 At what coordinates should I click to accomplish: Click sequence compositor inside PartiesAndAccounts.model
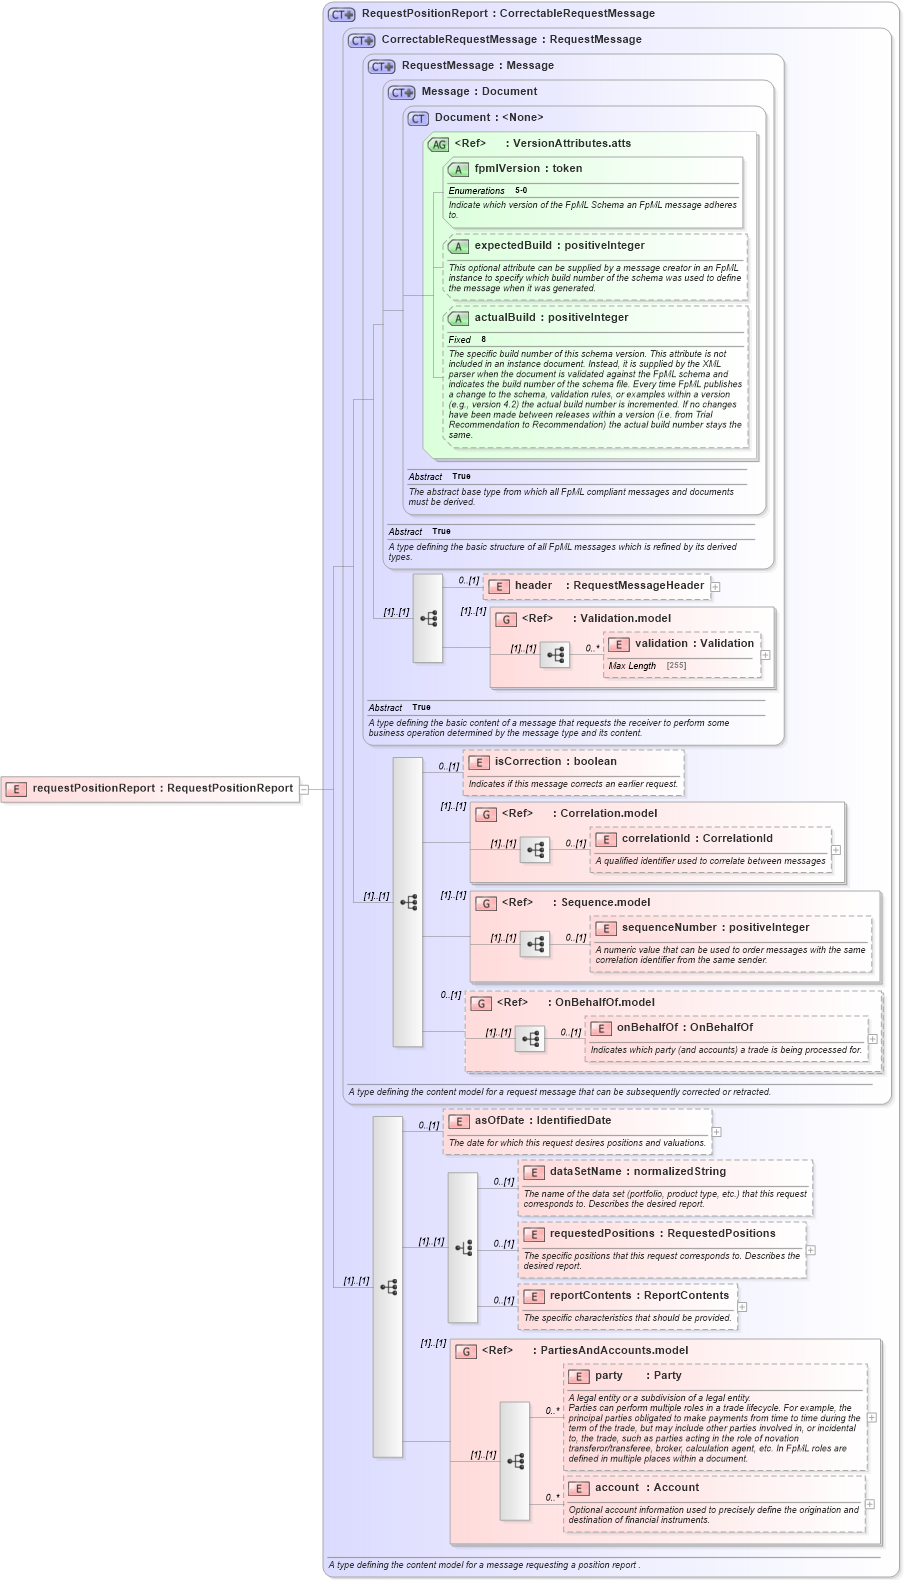click(x=515, y=1462)
